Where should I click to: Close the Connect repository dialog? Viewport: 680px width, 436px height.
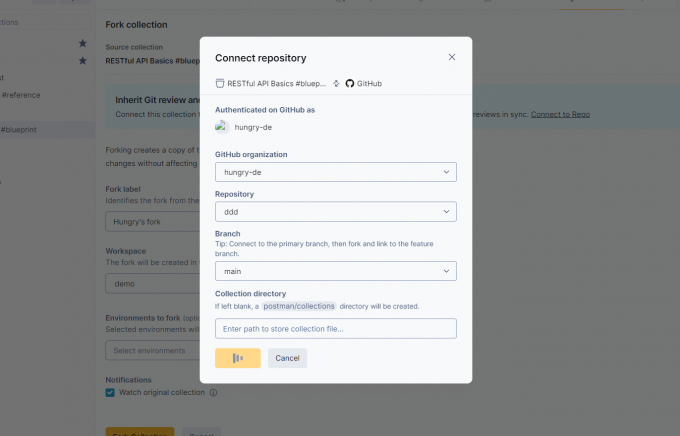click(451, 57)
